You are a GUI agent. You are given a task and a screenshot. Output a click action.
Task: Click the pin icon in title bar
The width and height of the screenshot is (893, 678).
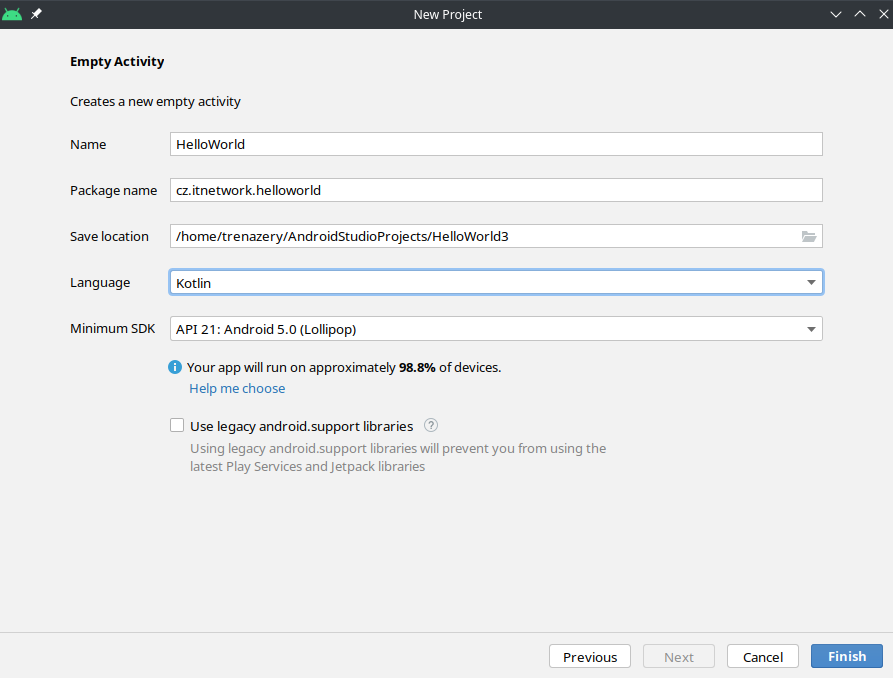pos(37,14)
